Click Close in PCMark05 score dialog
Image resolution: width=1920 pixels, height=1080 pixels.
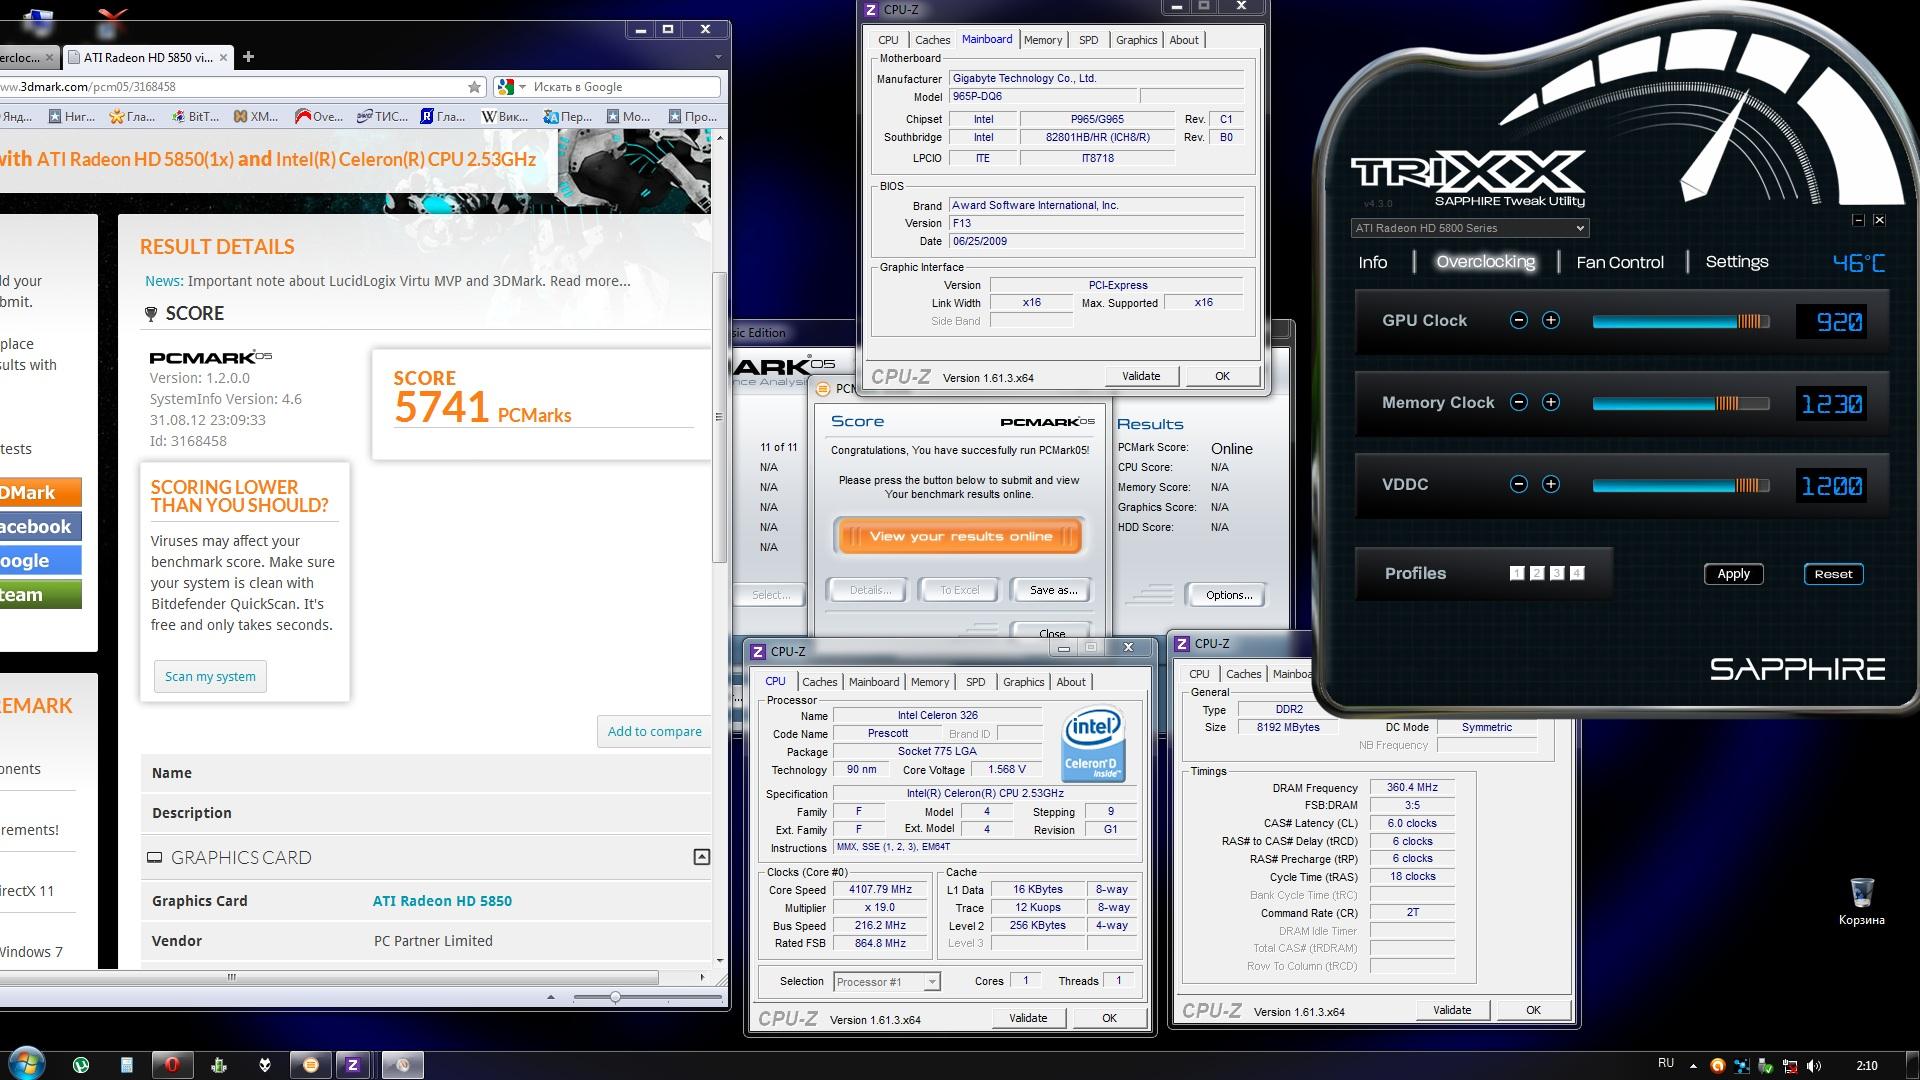pos(1052,633)
